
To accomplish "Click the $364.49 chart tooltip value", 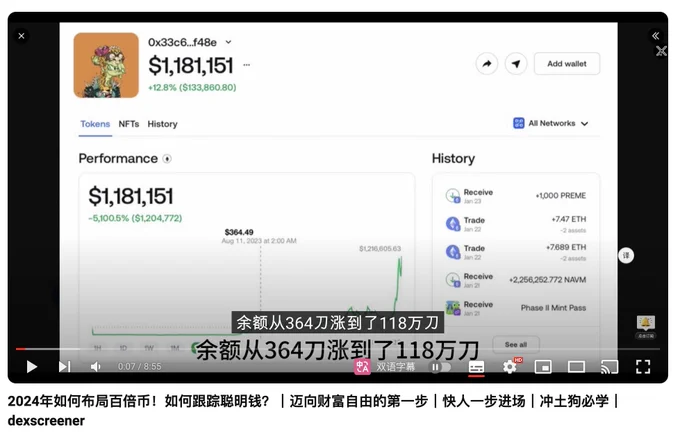I will (239, 232).
